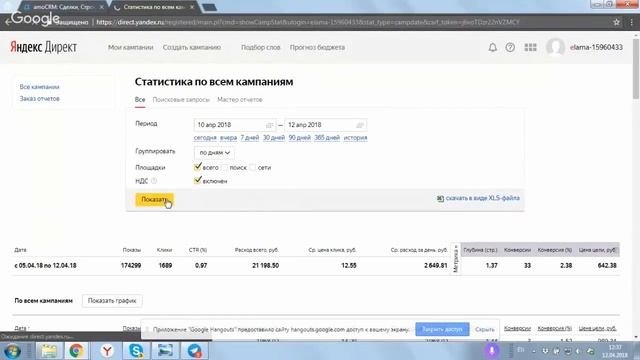The height and width of the screenshot is (360, 640).
Task: Toggle the всего platforms checkbox
Action: [x=198, y=167]
